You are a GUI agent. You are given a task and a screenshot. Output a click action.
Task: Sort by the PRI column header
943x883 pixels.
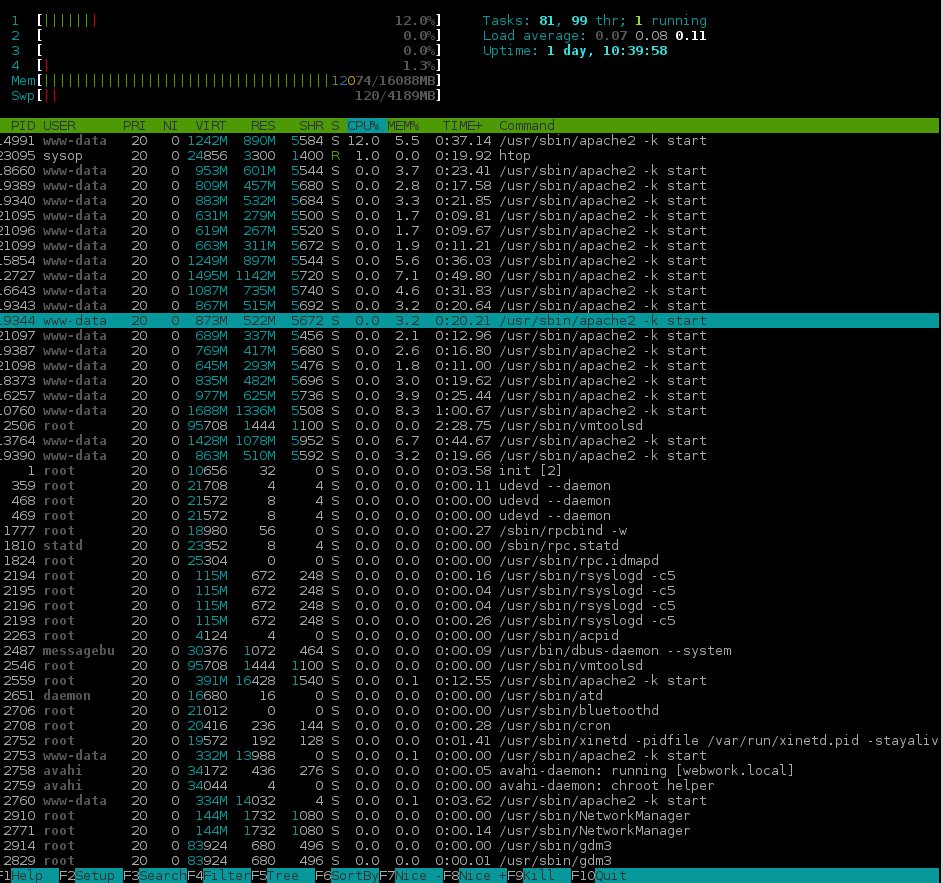(134, 126)
